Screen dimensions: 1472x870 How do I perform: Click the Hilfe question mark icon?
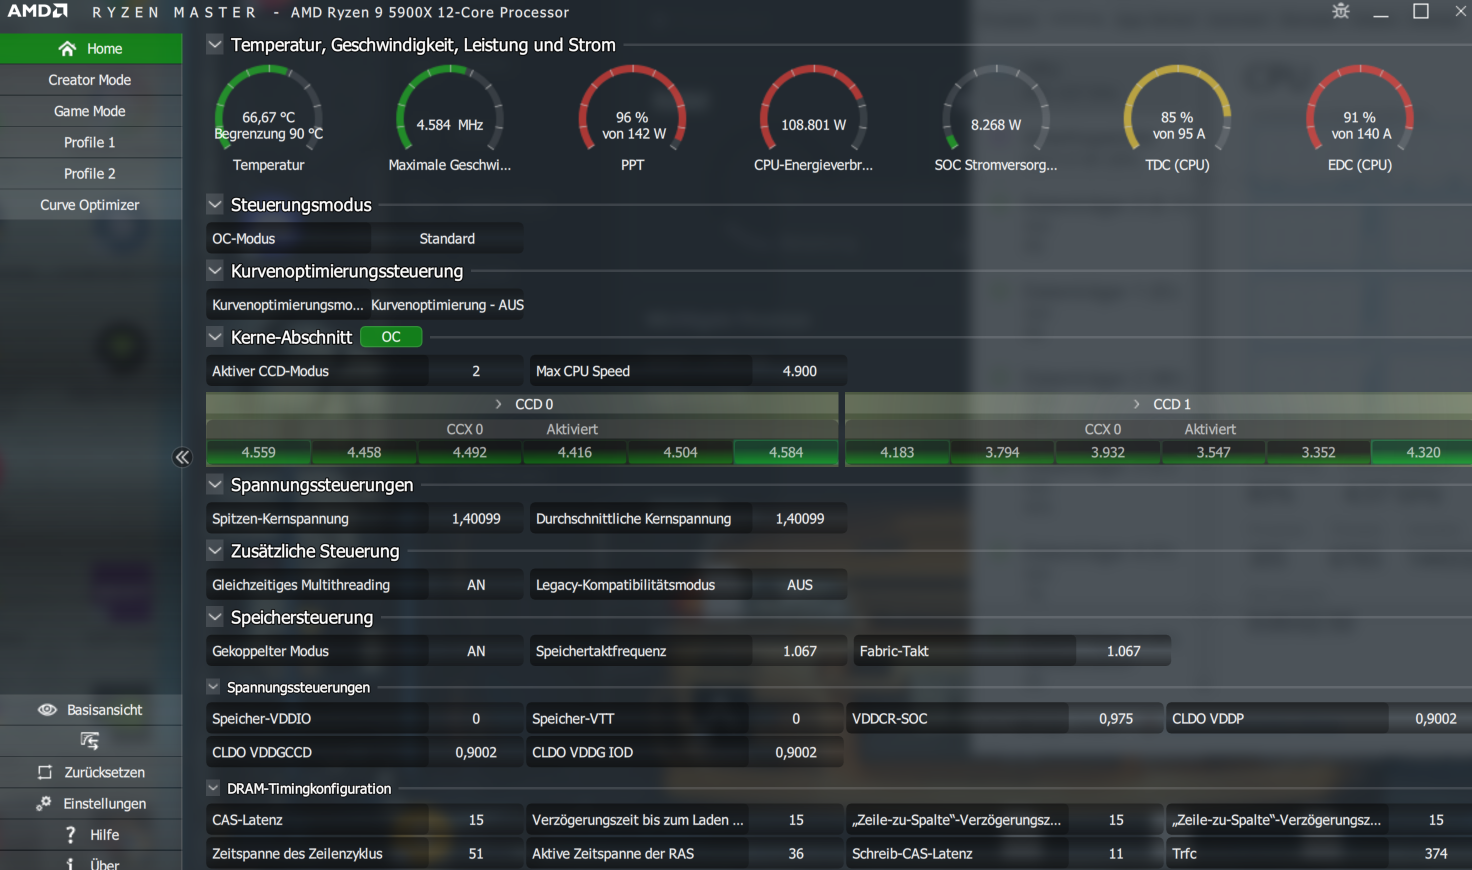(70, 834)
